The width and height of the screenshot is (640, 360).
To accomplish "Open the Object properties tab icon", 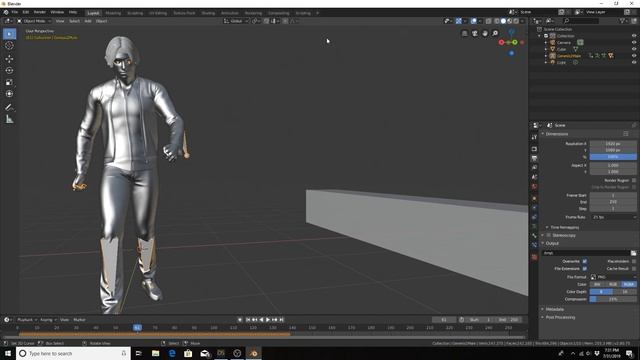I will pos(534,198).
